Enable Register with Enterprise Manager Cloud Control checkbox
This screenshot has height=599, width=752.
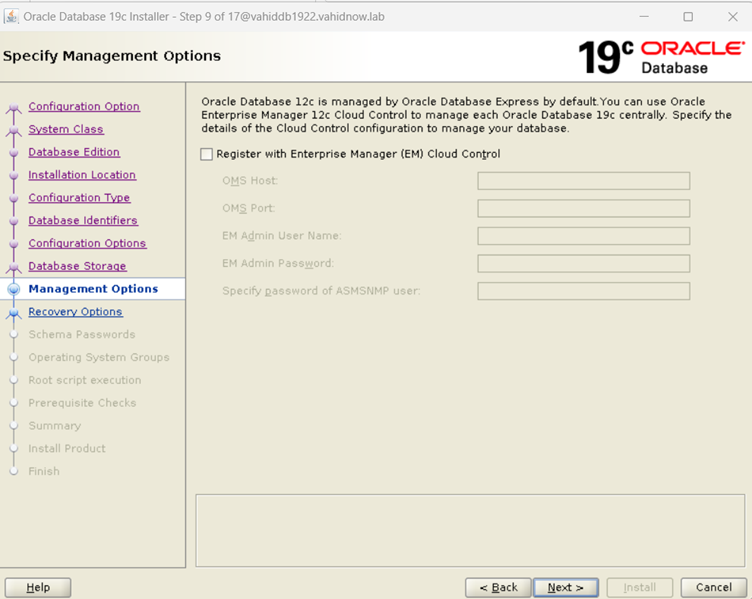click(207, 154)
